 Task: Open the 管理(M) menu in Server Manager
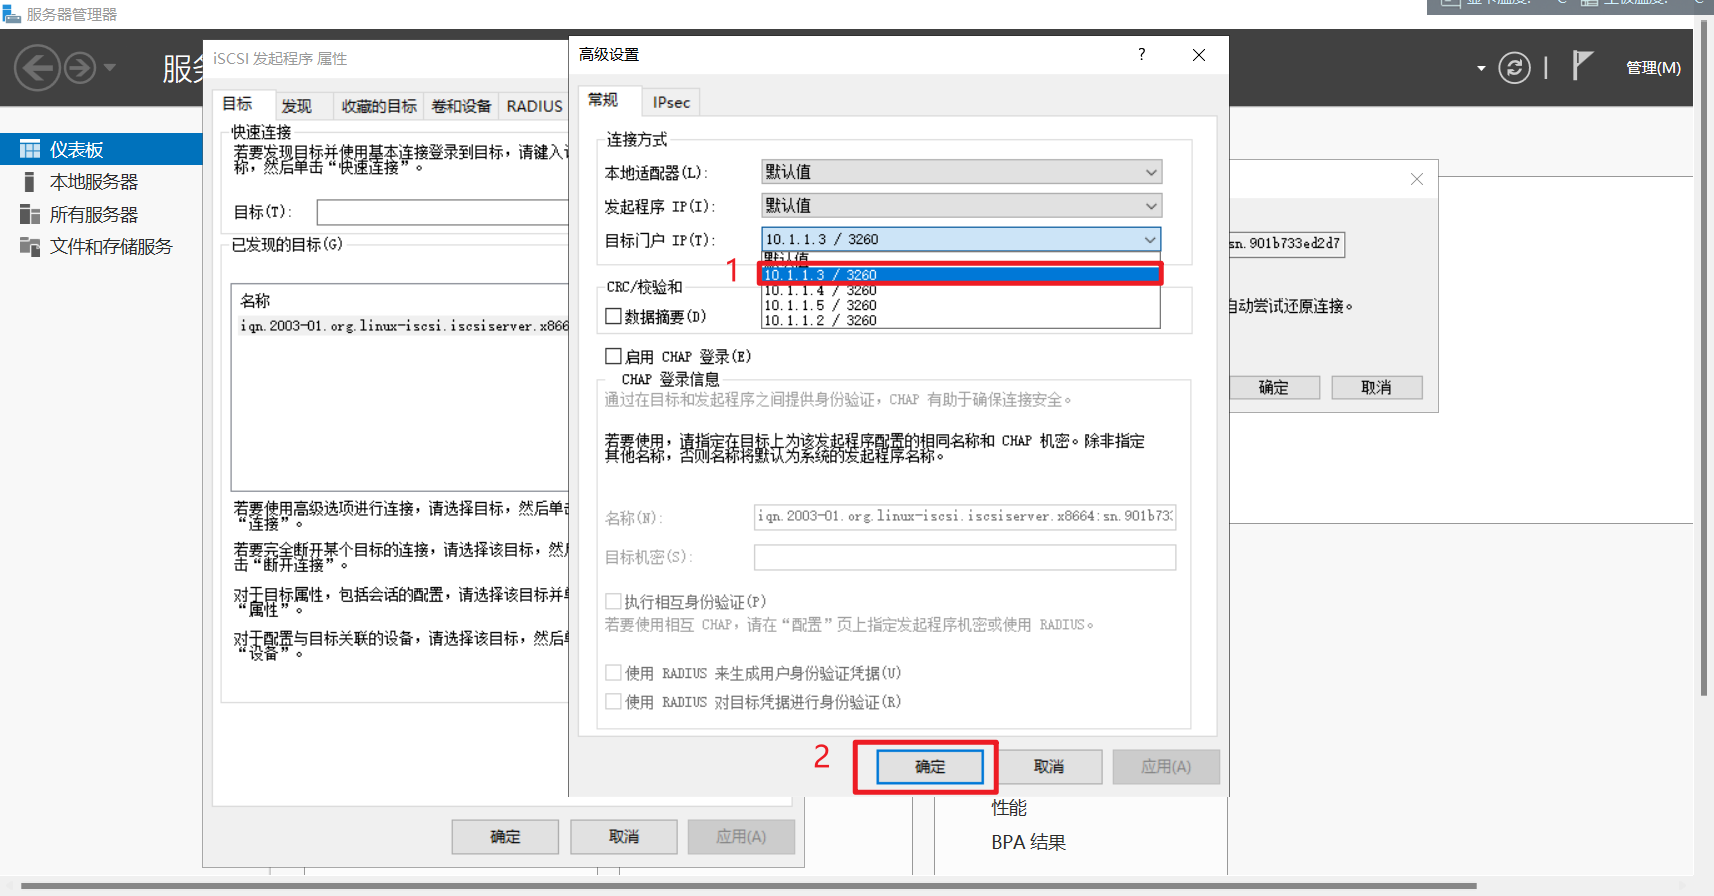pyautogui.click(x=1653, y=67)
